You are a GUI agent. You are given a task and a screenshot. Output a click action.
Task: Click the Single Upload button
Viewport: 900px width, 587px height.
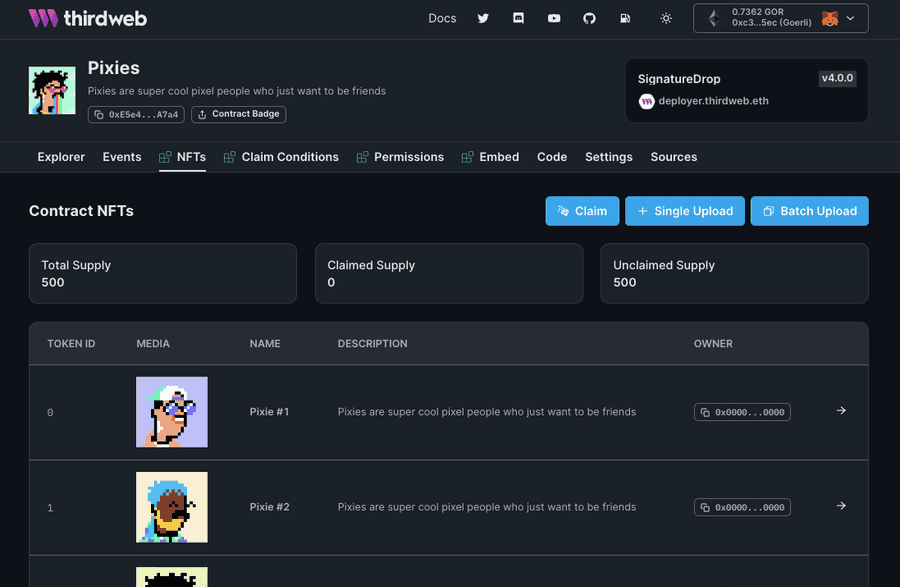[x=685, y=211]
